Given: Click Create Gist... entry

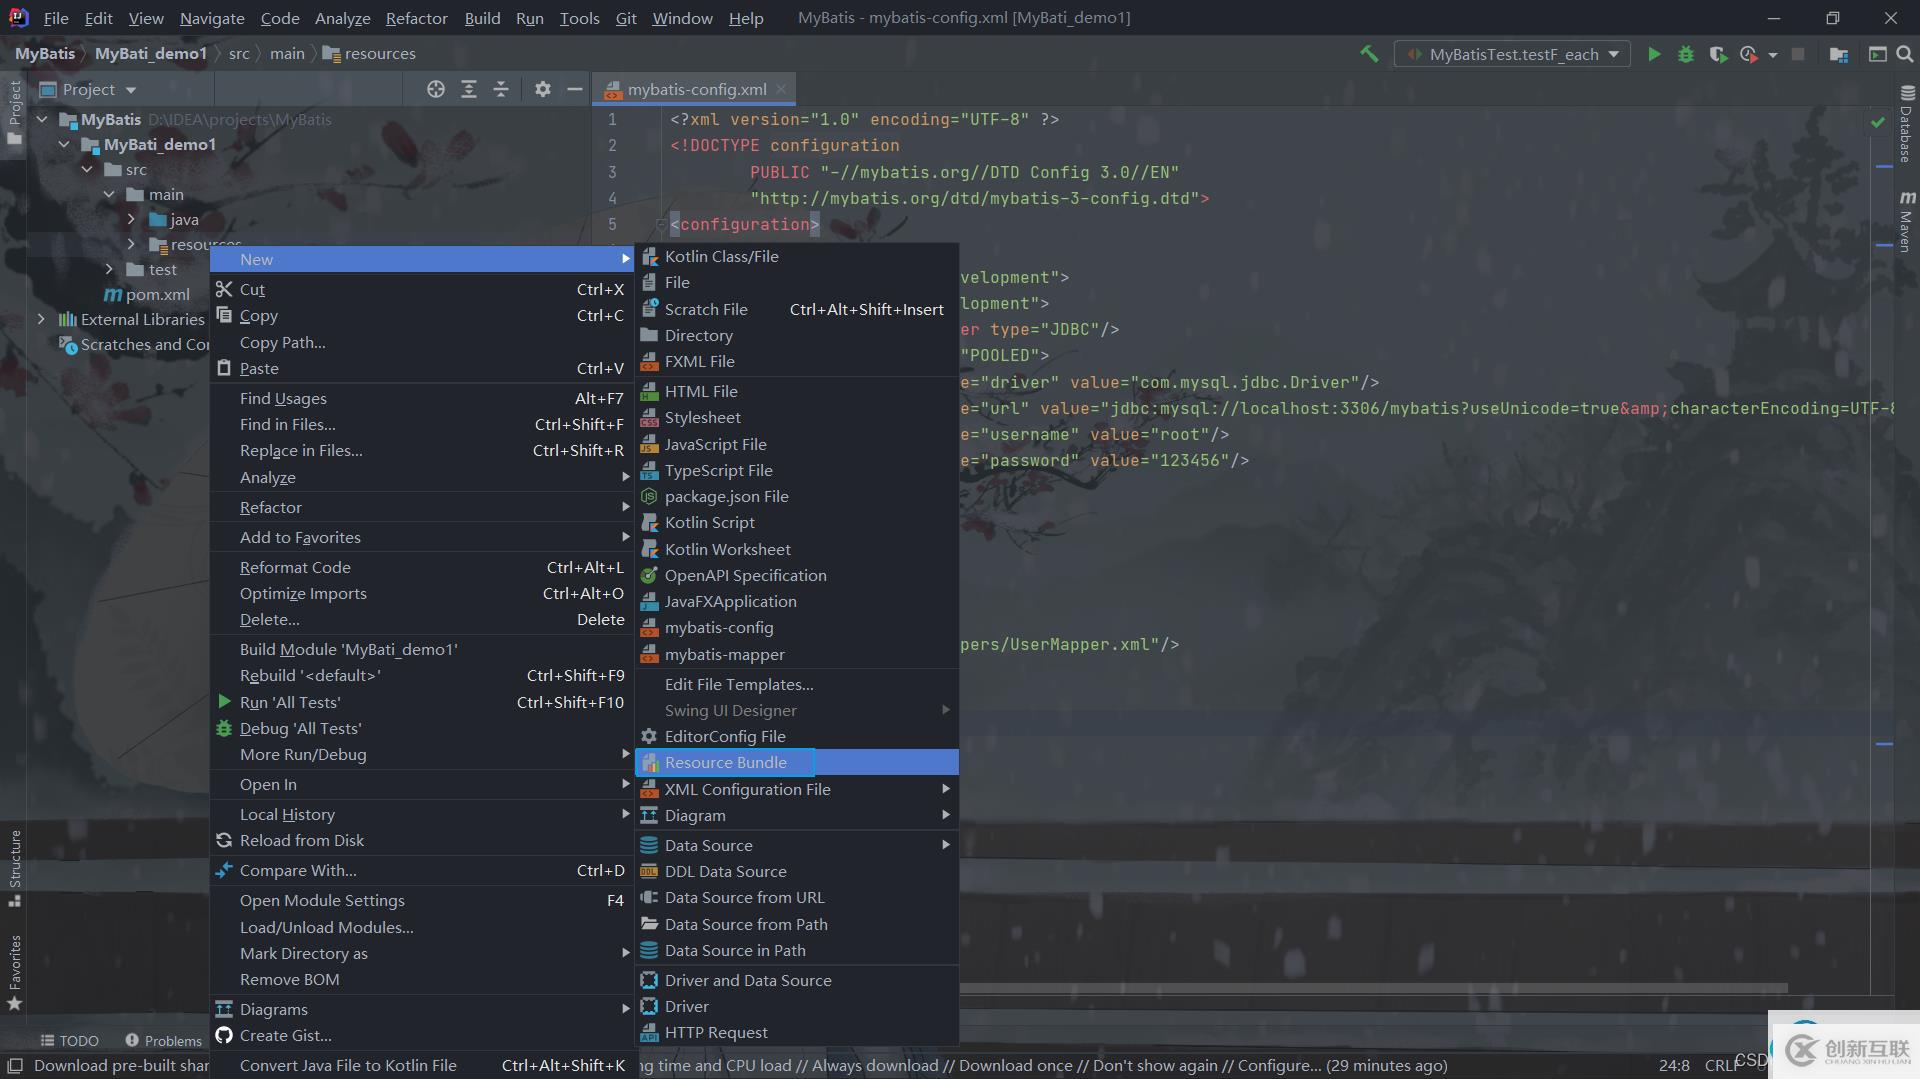Looking at the screenshot, I should (x=422, y=1035).
